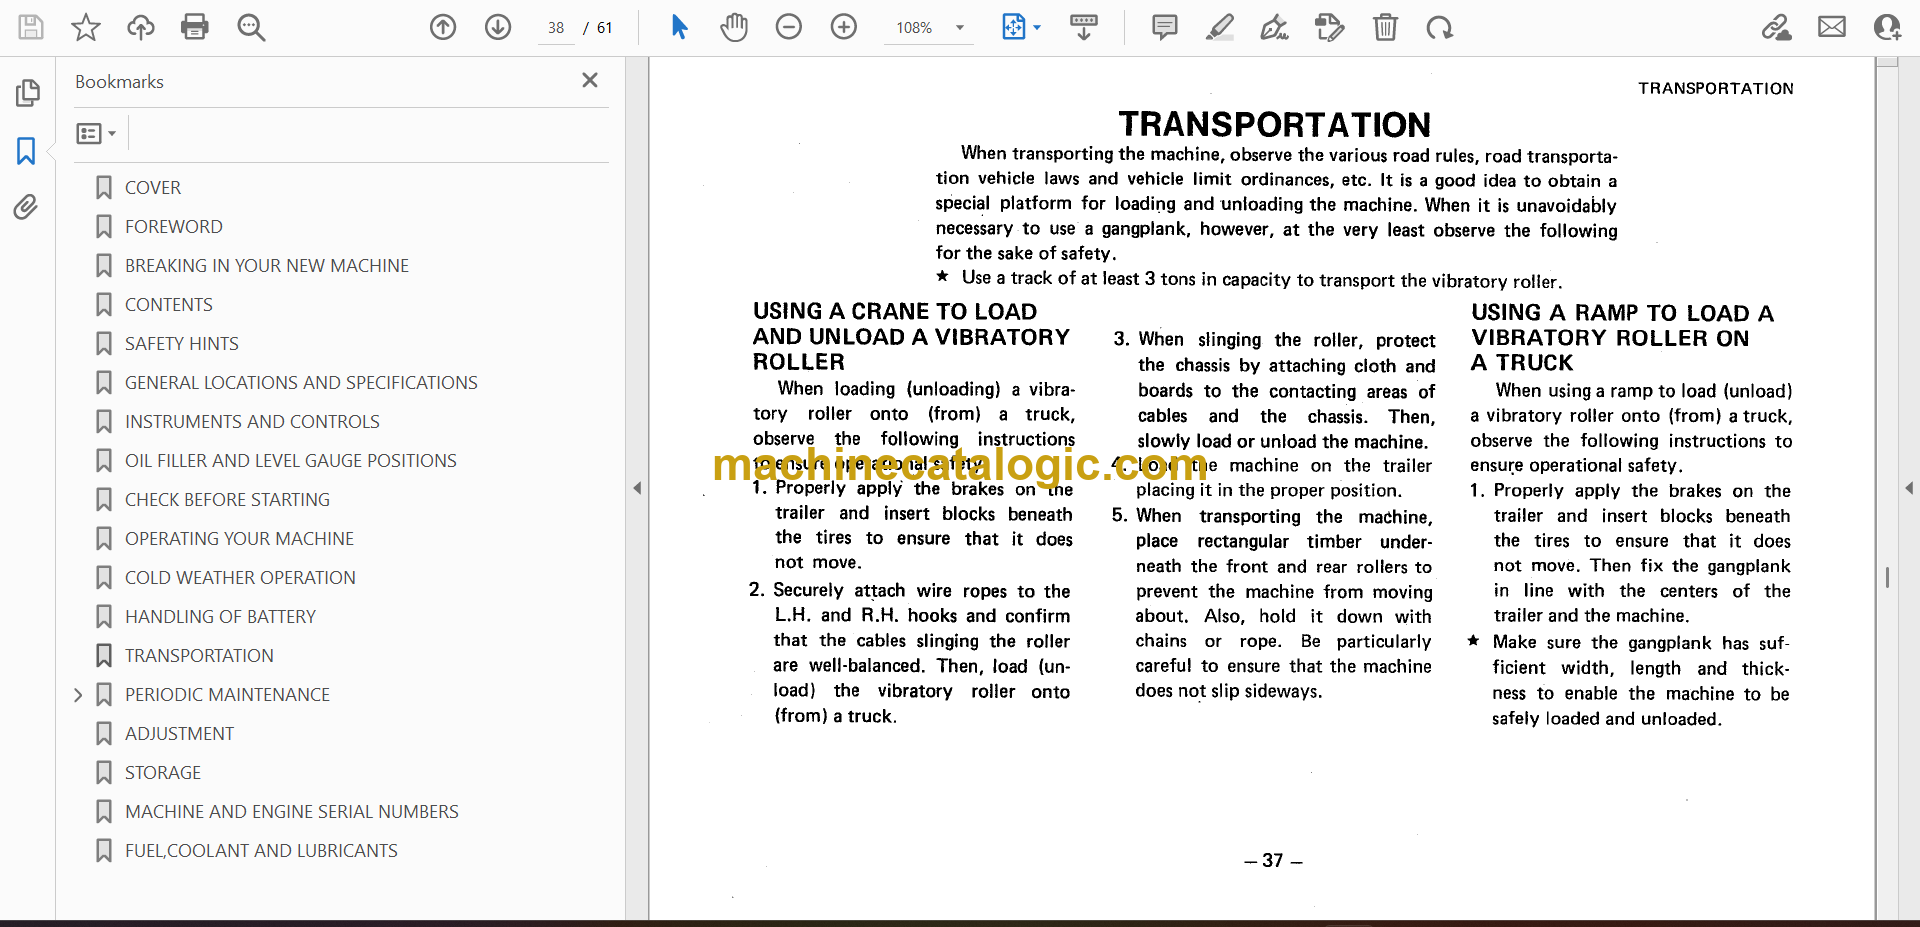Send file by email envelope icon
The image size is (1920, 927).
pos(1832,27)
